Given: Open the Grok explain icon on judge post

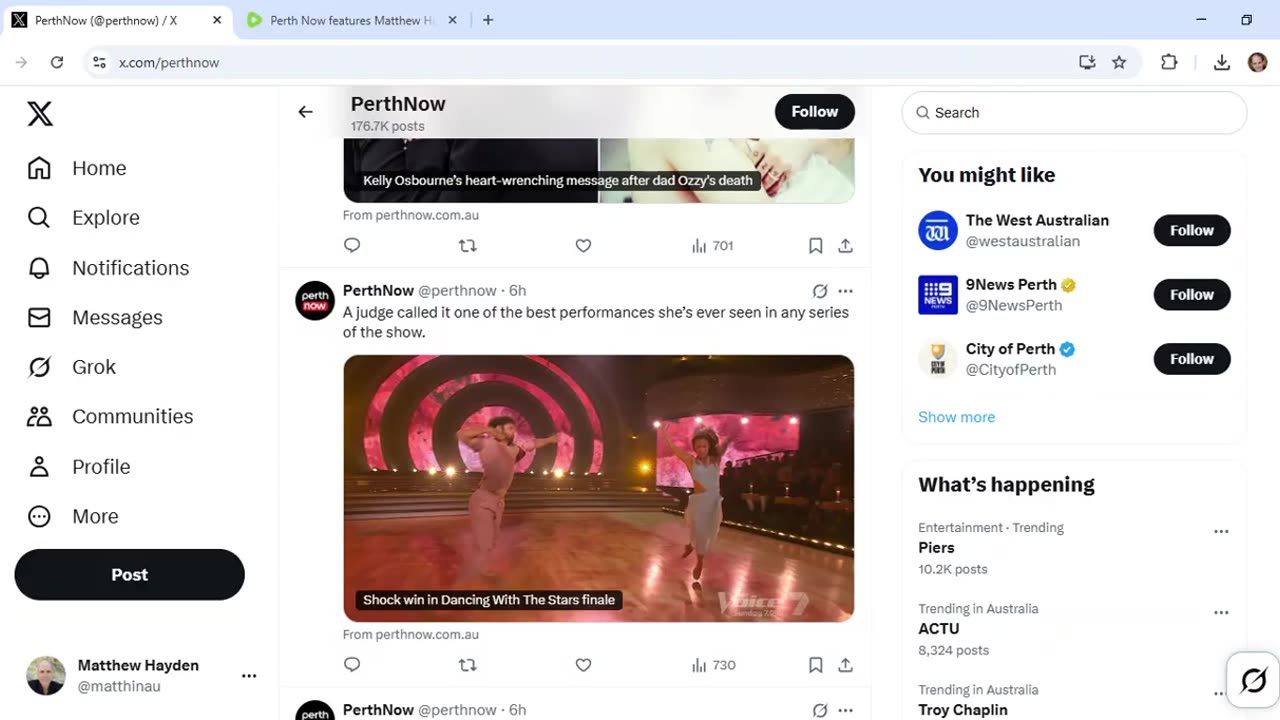Looking at the screenshot, I should tap(820, 291).
